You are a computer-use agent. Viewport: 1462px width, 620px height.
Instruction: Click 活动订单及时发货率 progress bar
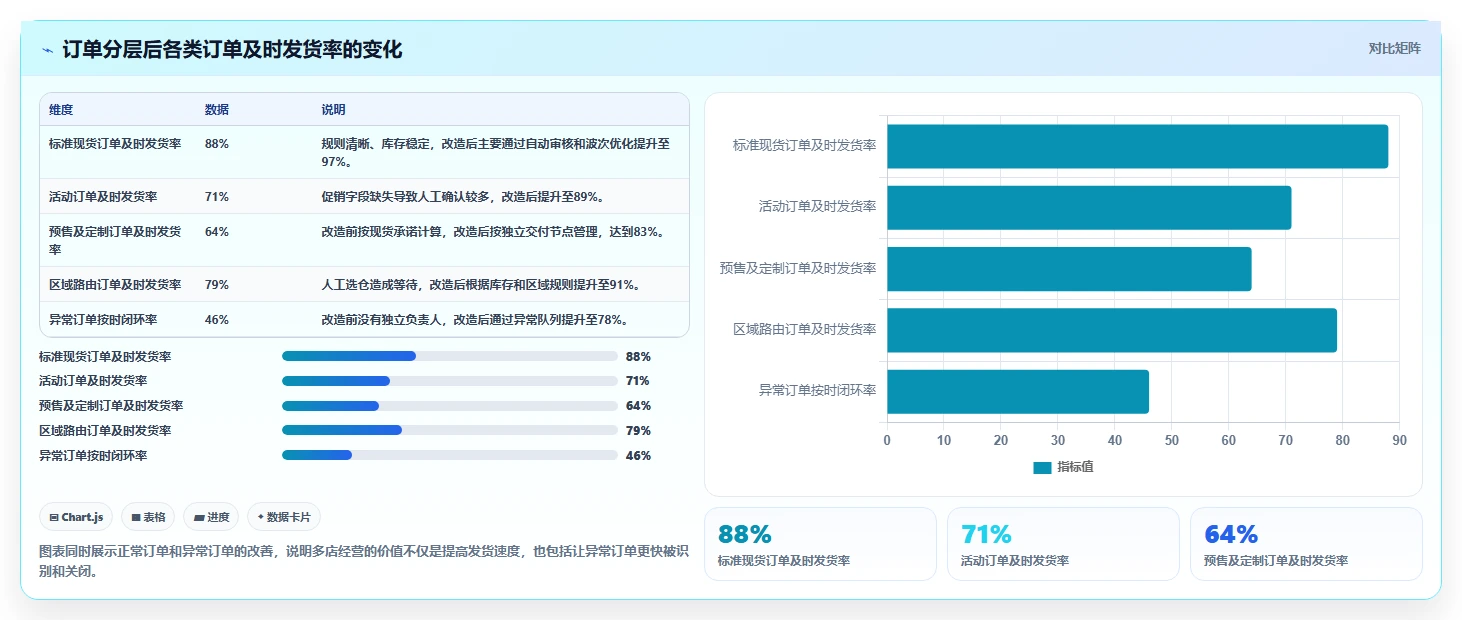coord(450,381)
